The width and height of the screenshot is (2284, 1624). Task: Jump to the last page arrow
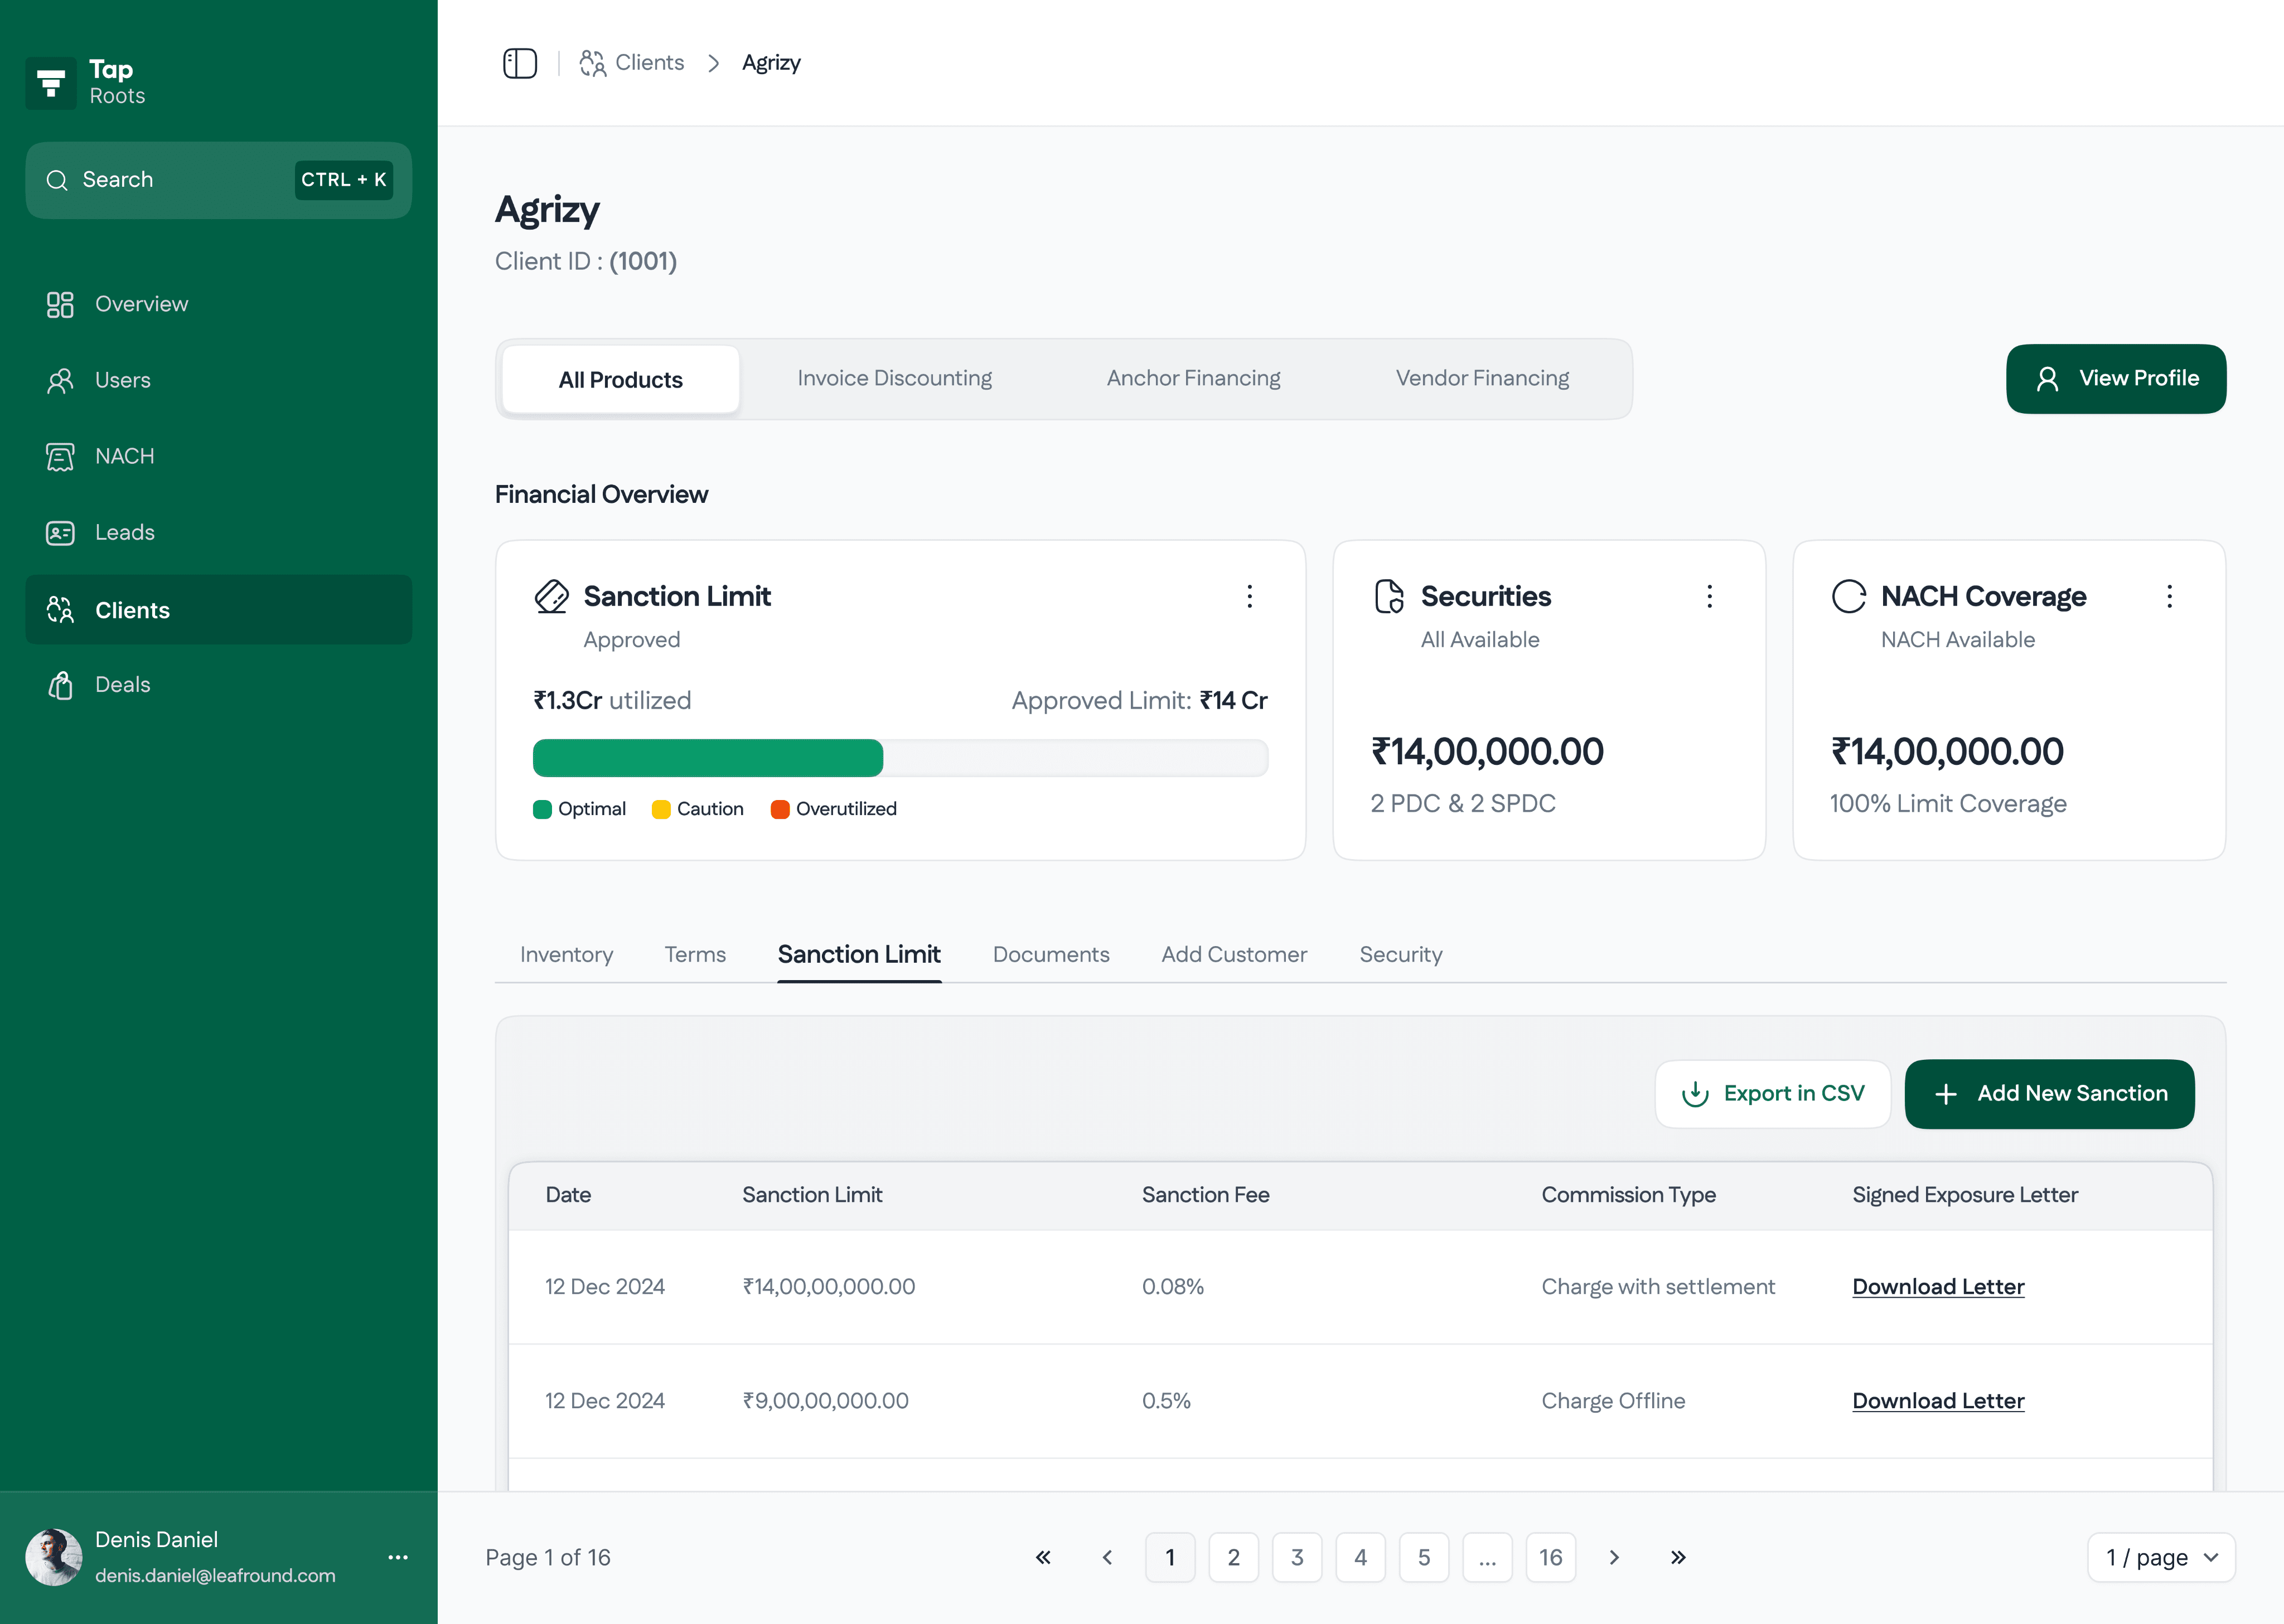point(1678,1557)
